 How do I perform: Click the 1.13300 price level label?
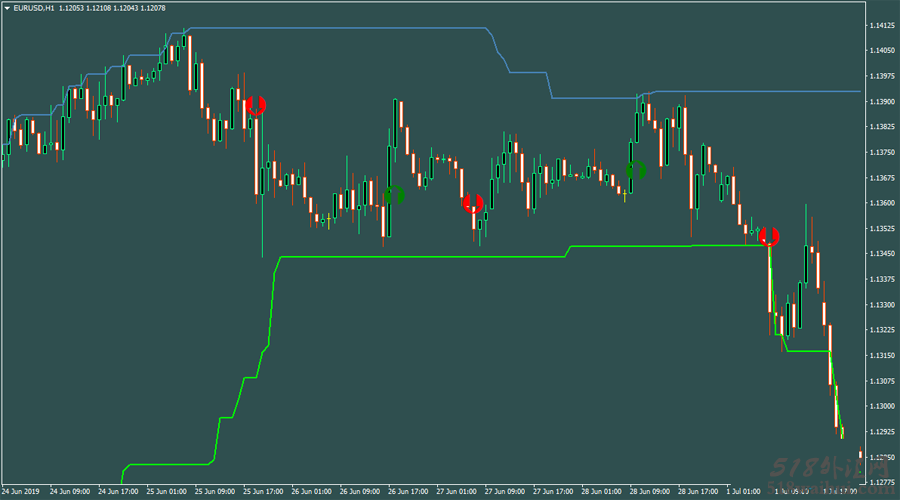882,305
